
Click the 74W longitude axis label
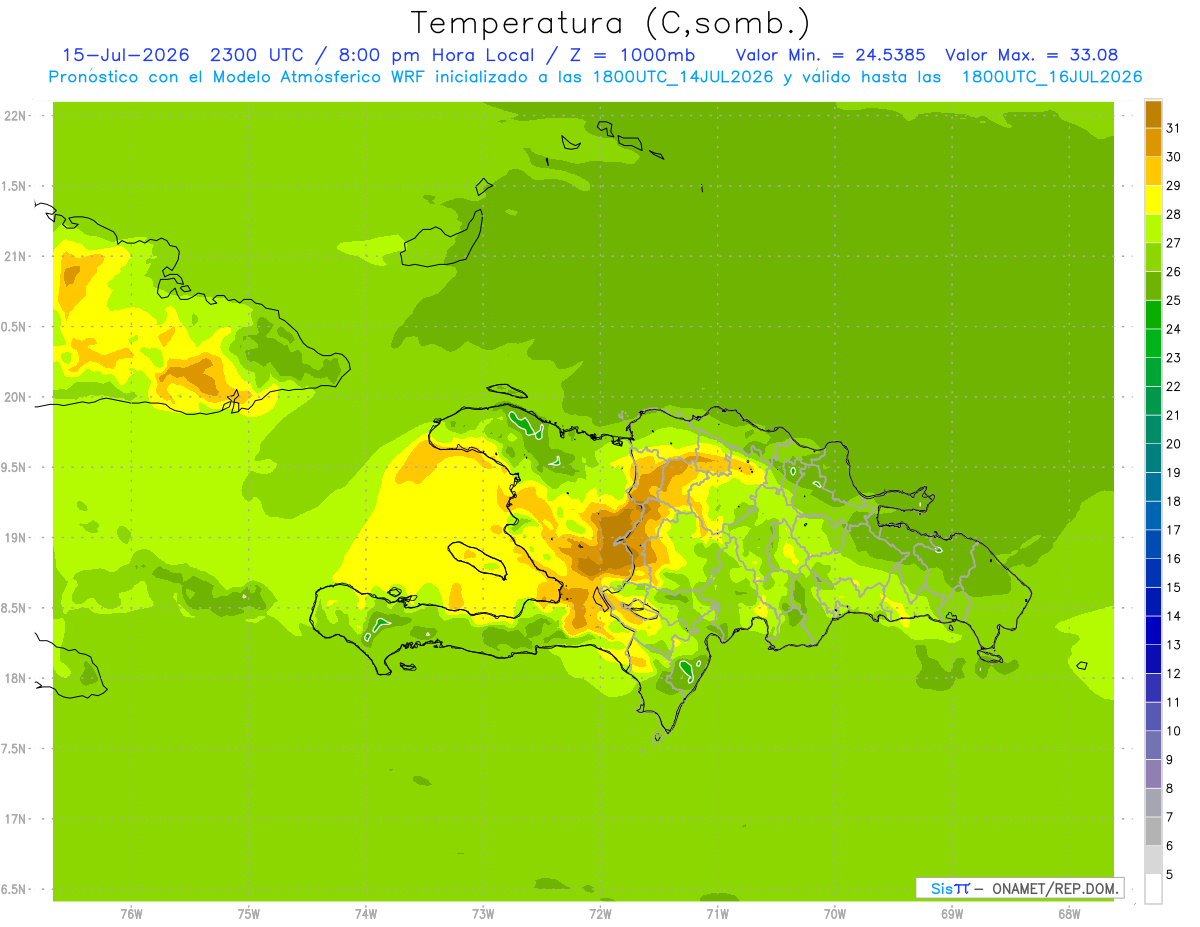coord(366,914)
